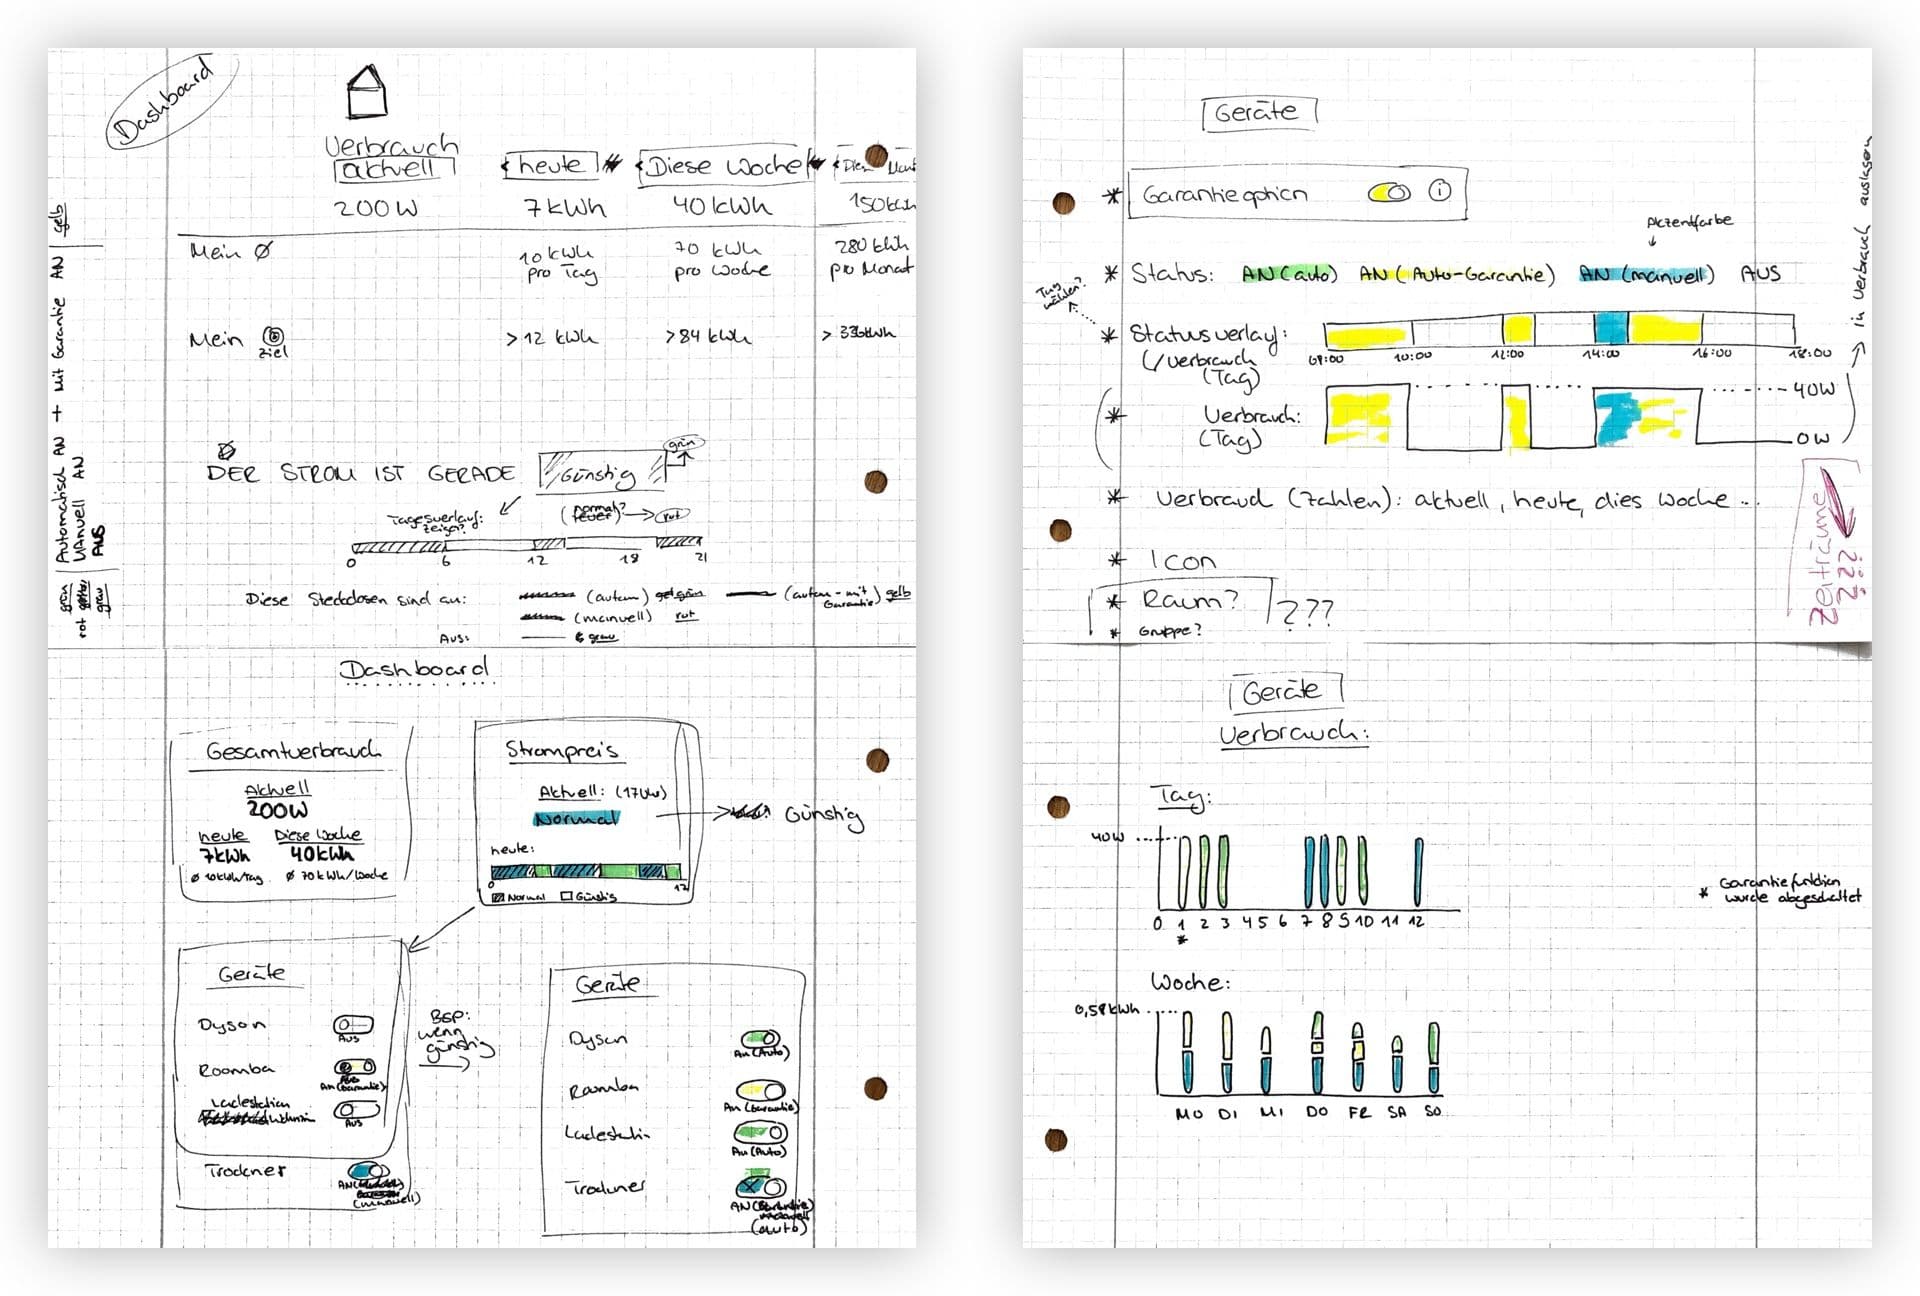This screenshot has width=1920, height=1296.
Task: Click the Normal label under Strompreis
Action: (577, 818)
